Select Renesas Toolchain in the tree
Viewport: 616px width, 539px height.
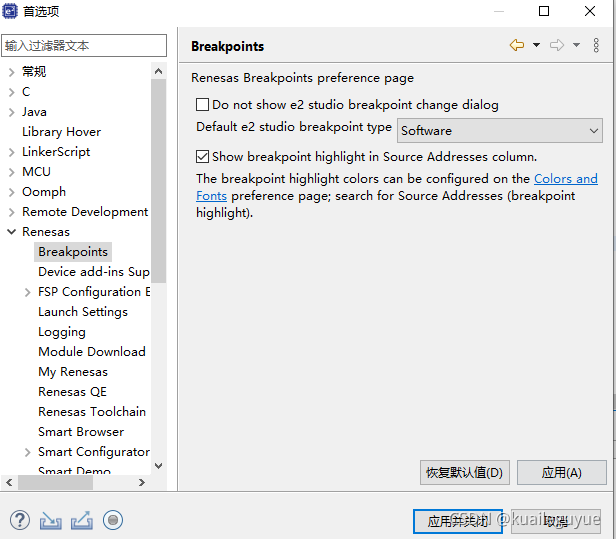[x=92, y=412]
